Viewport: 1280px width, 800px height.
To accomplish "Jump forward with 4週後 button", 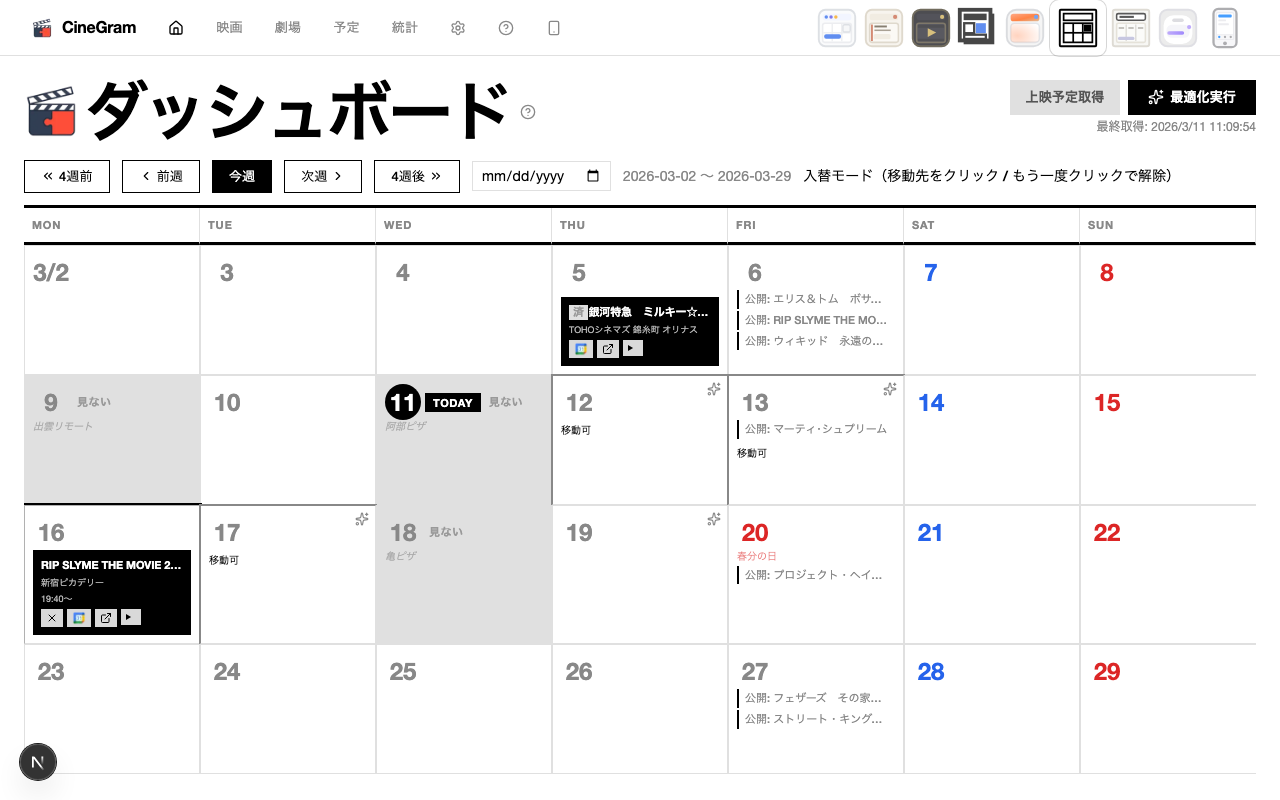I will pos(416,176).
